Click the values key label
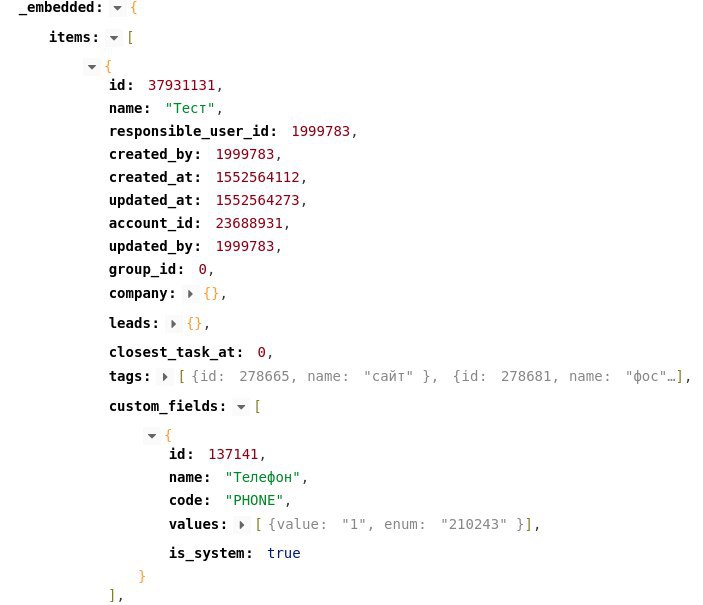Screen dimensions: 703x605 pos(198,524)
